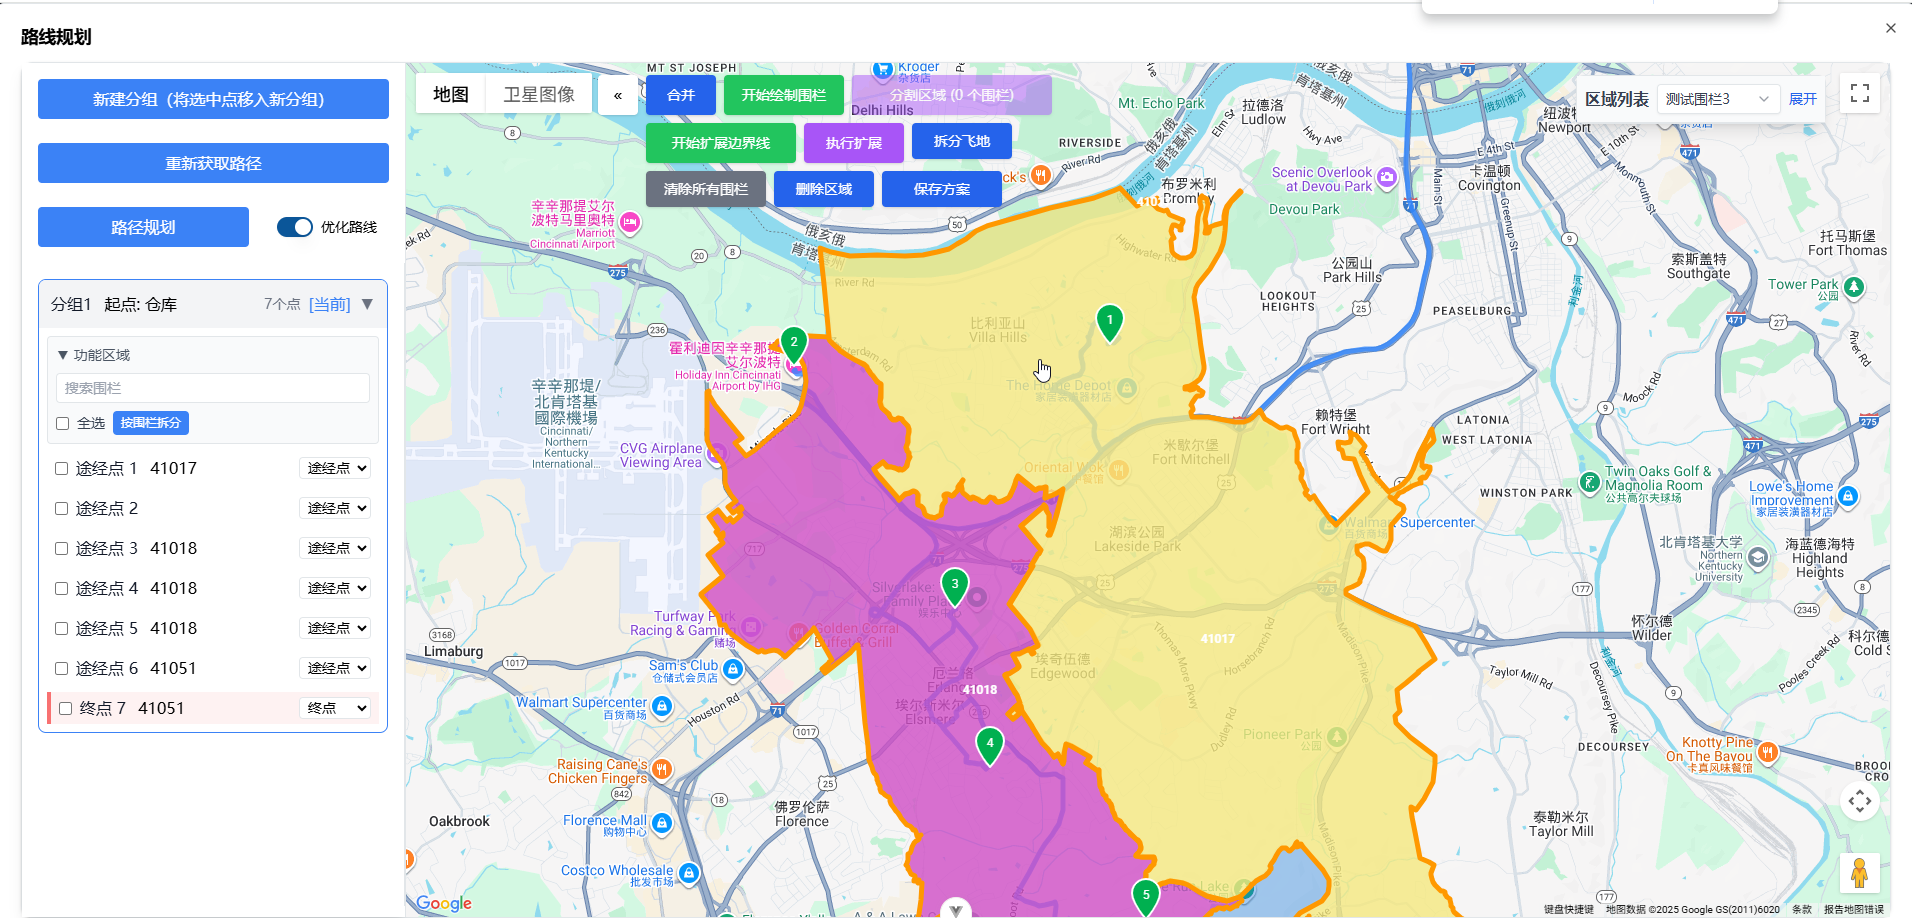The image size is (1912, 918).
Task: Click map marker number 3
Action: click(954, 586)
